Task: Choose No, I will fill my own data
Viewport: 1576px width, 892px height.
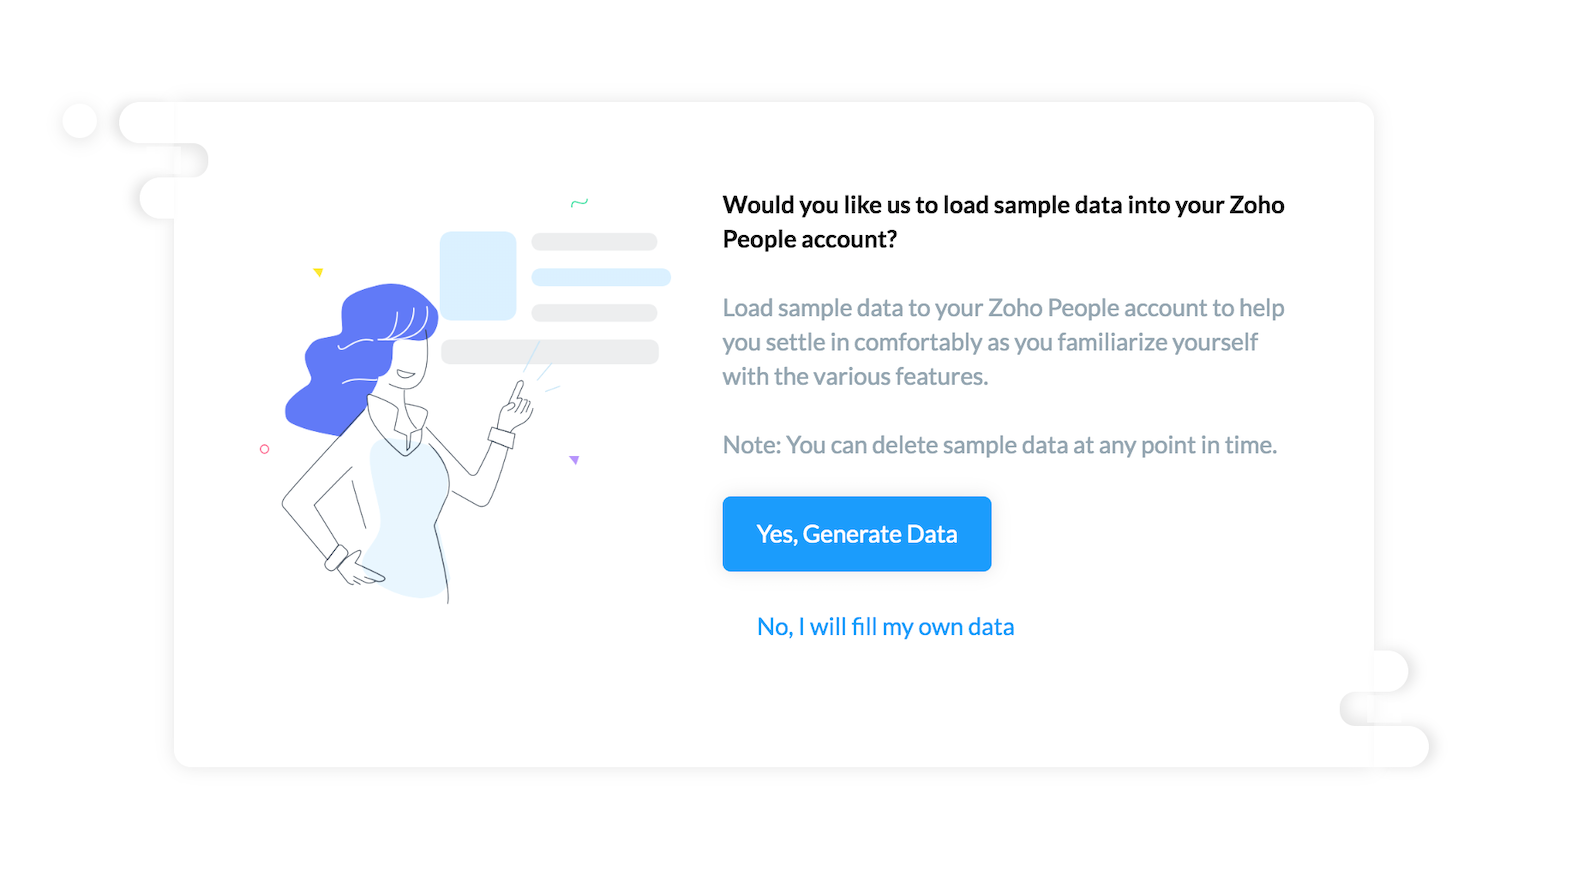Action: pyautogui.click(x=885, y=627)
